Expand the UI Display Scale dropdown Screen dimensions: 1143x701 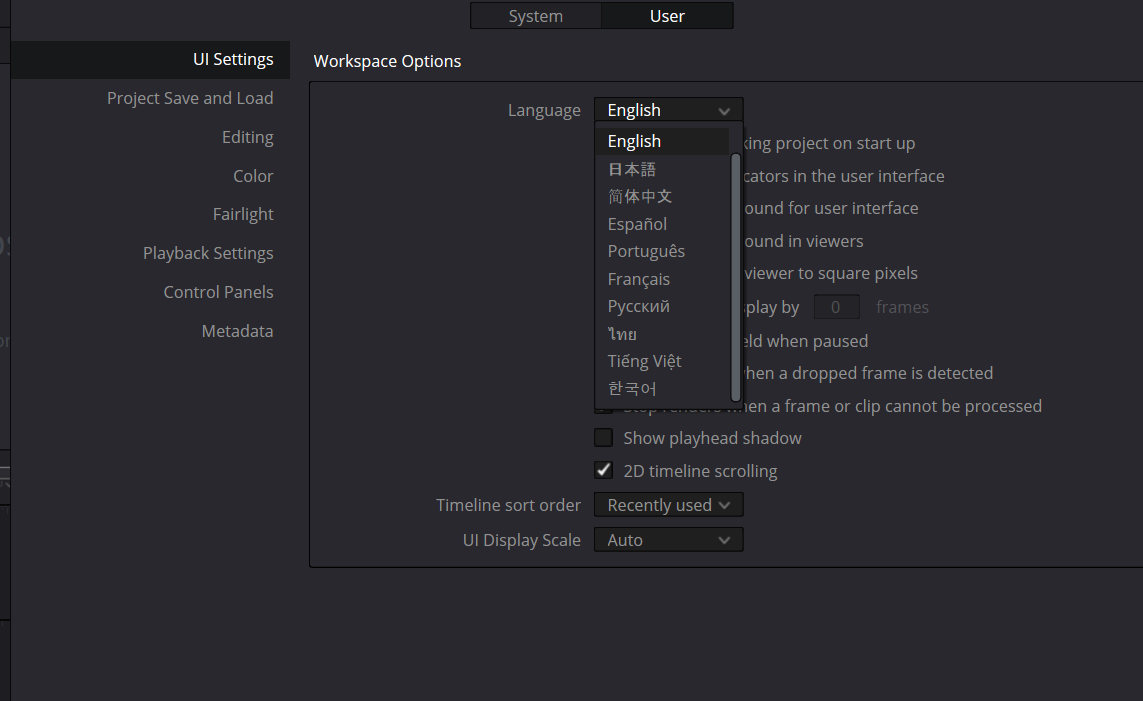pyautogui.click(x=668, y=540)
